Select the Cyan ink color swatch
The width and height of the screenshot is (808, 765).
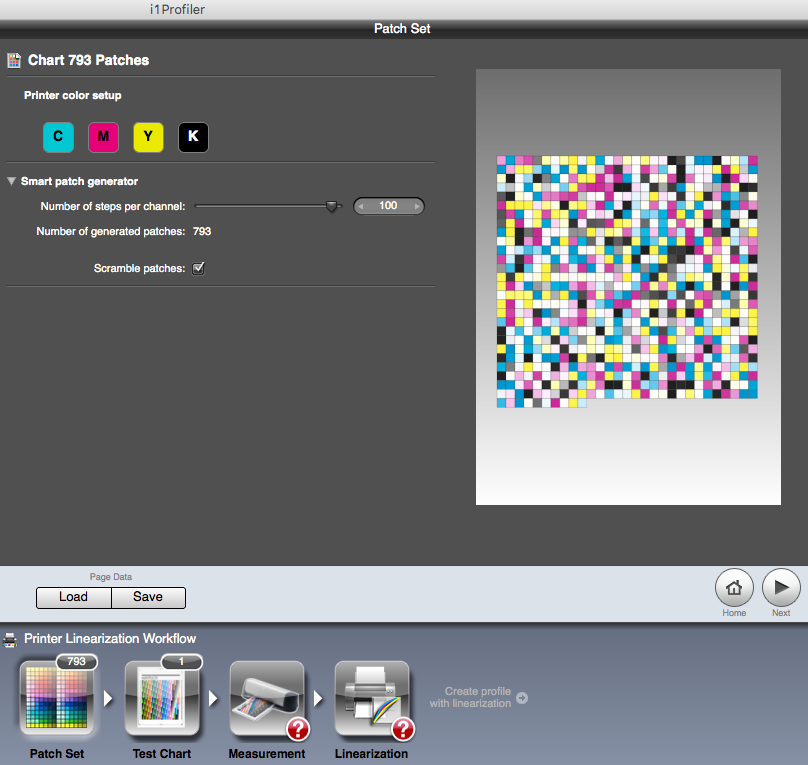tap(58, 137)
